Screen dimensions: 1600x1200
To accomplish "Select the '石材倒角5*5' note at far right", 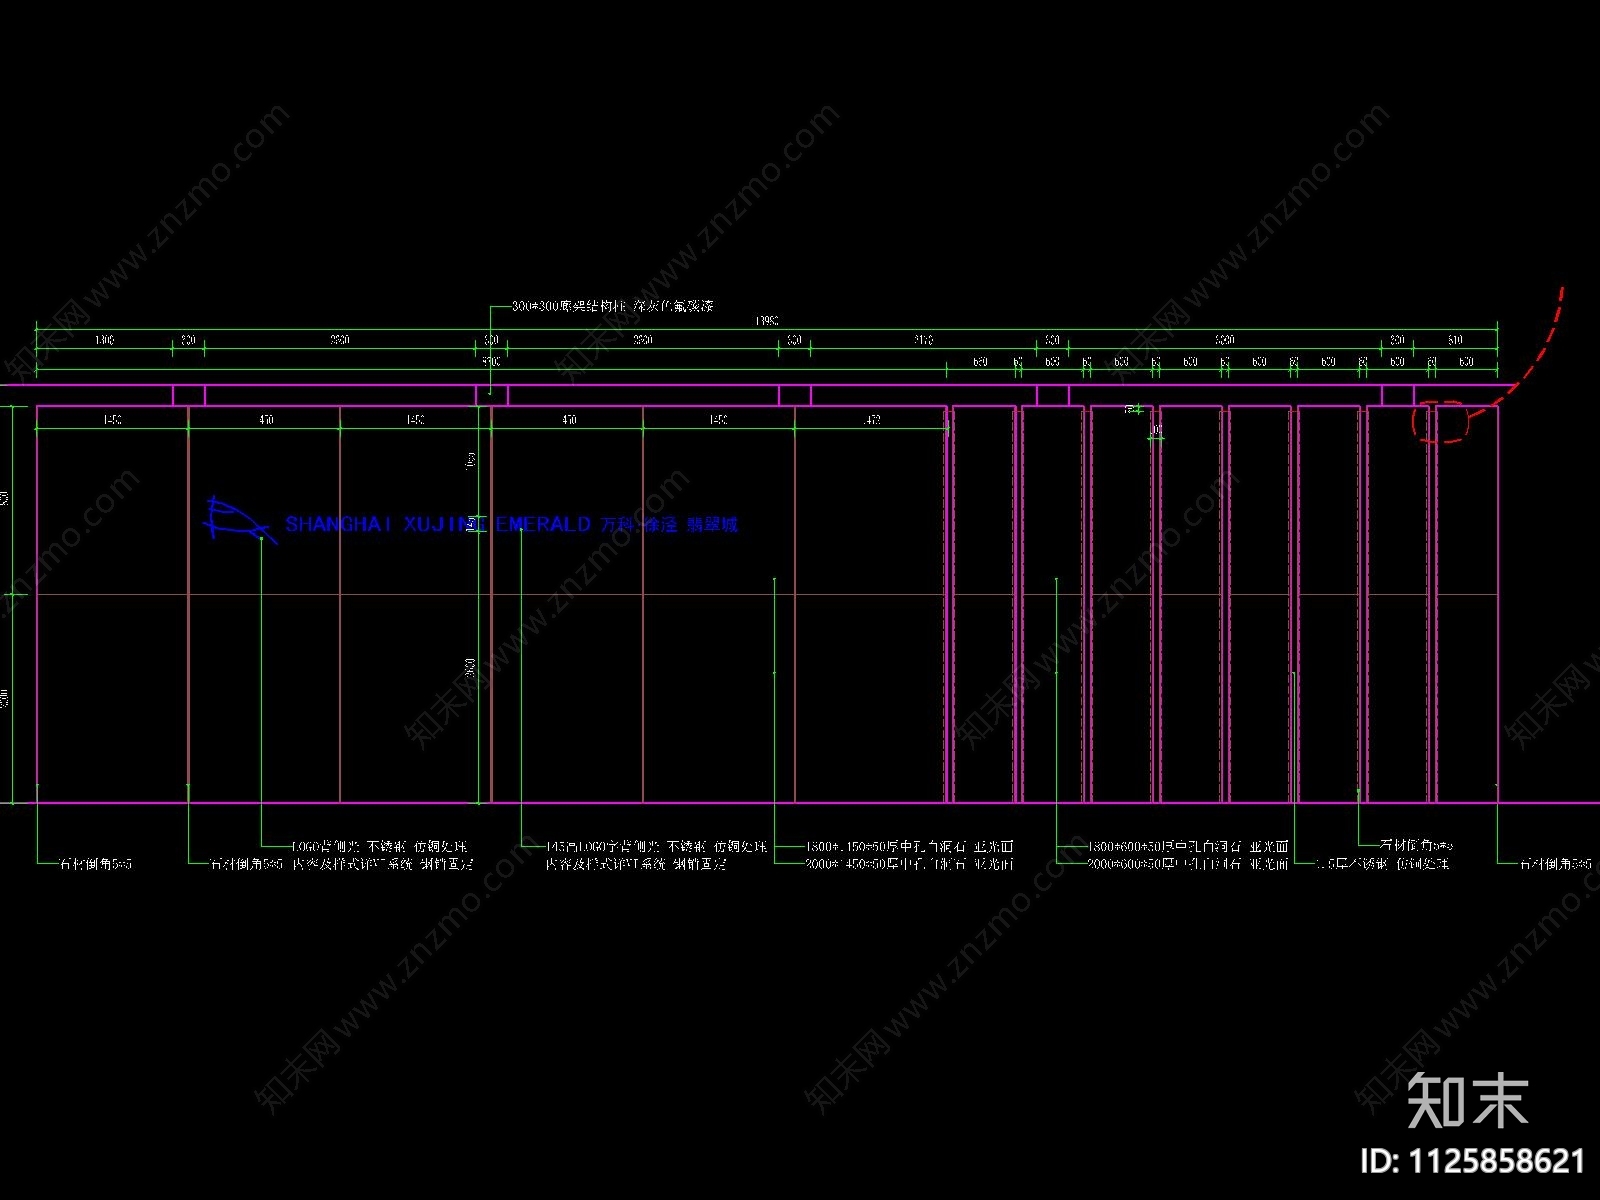I will click(x=1556, y=863).
